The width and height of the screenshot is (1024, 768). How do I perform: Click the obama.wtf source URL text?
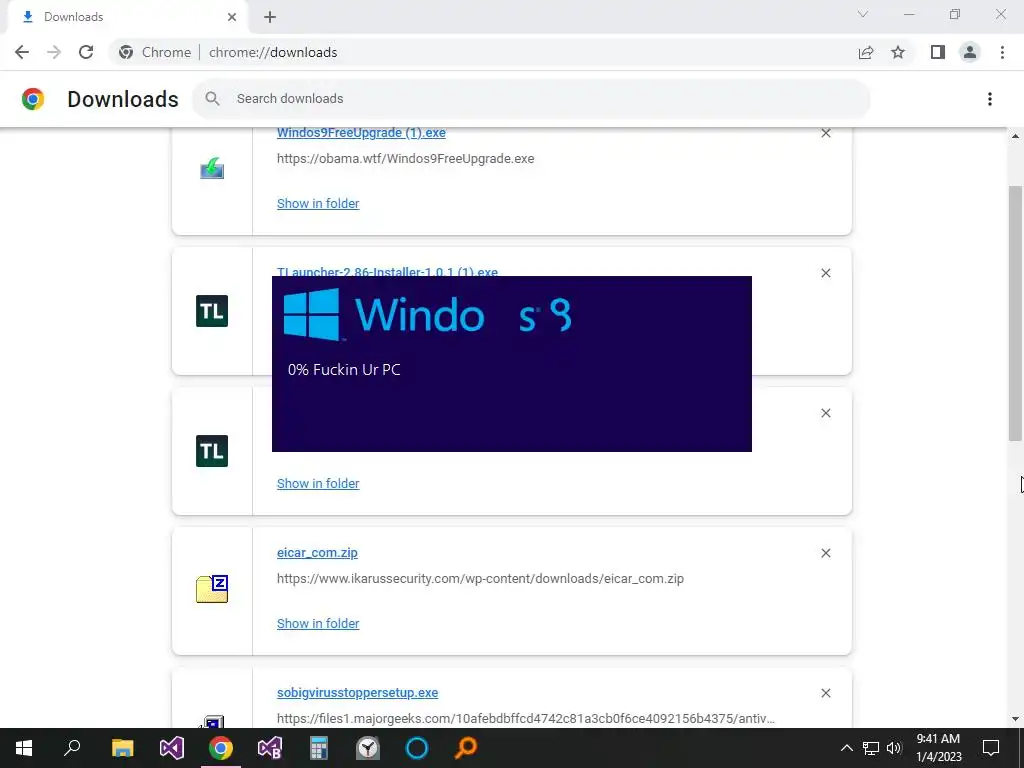pyautogui.click(x=406, y=159)
